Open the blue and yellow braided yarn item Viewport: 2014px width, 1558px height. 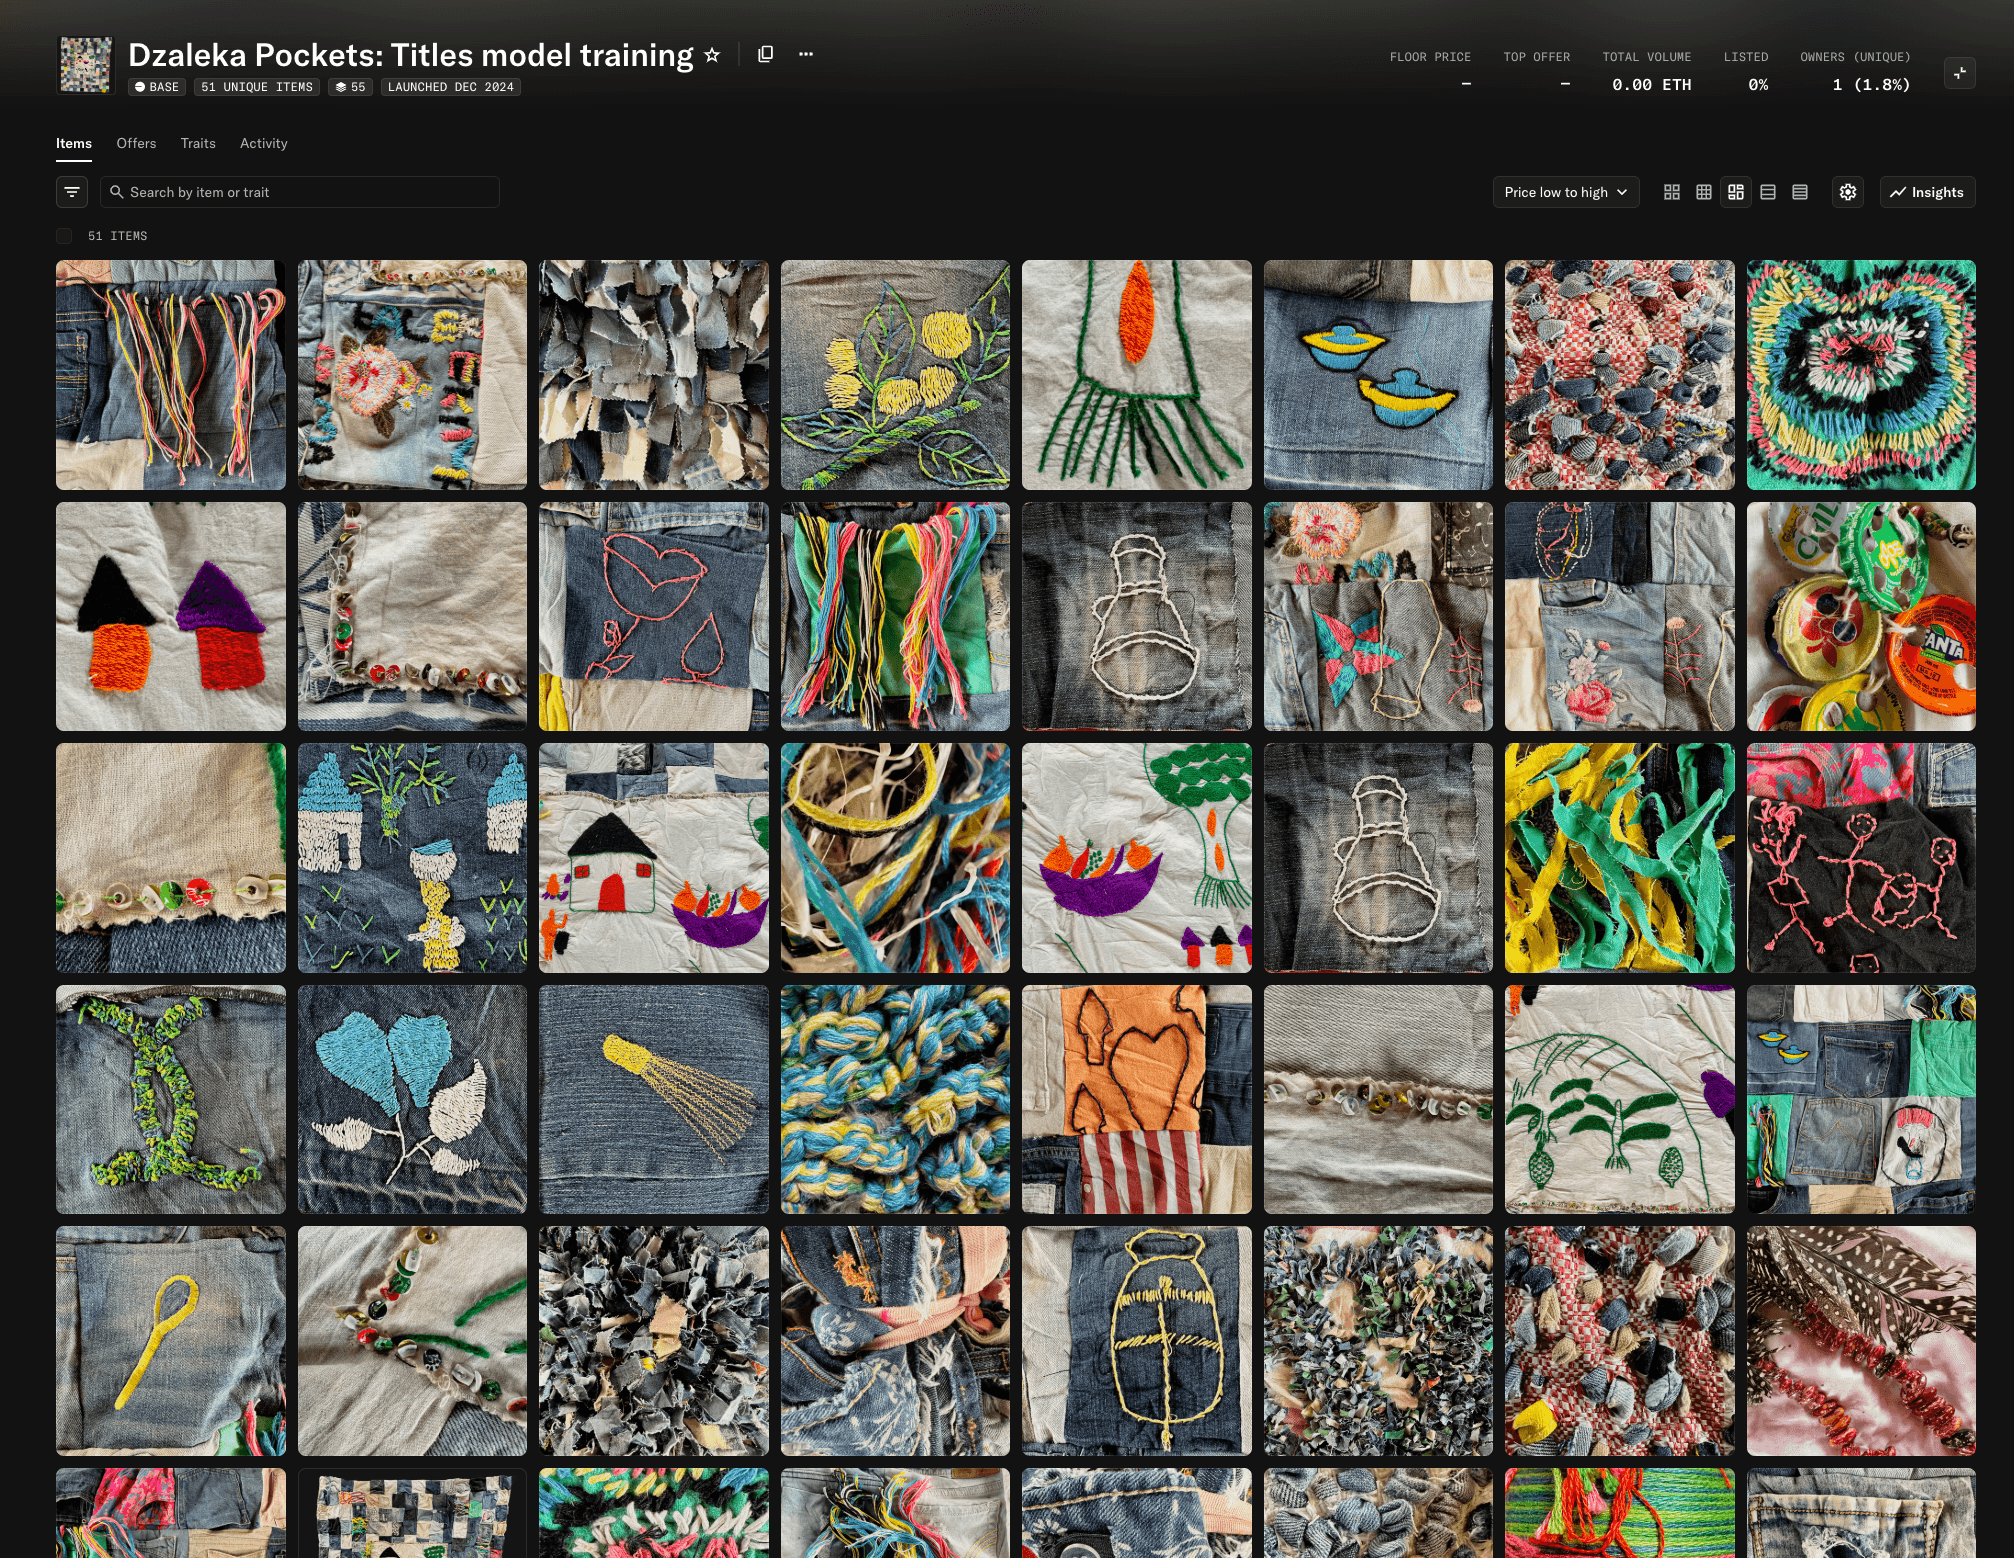point(895,1099)
